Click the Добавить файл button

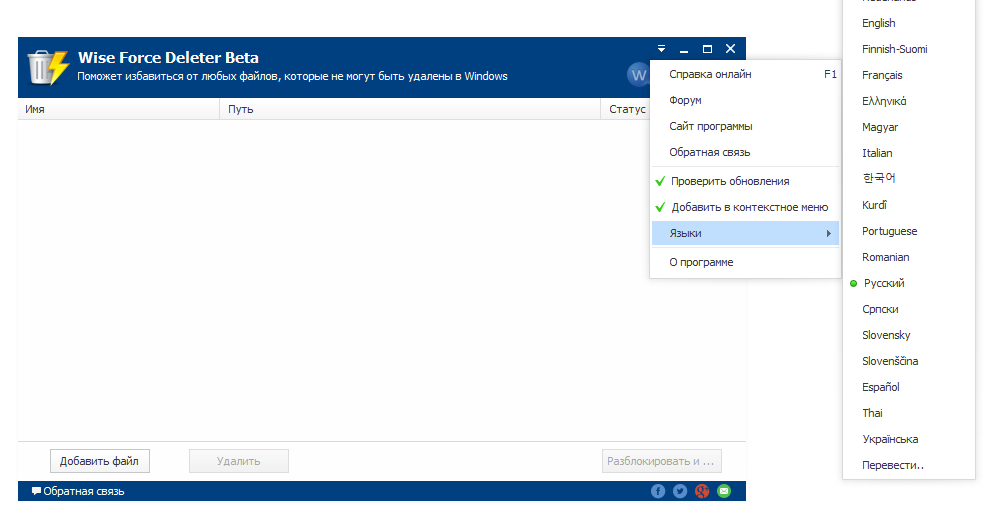point(99,461)
